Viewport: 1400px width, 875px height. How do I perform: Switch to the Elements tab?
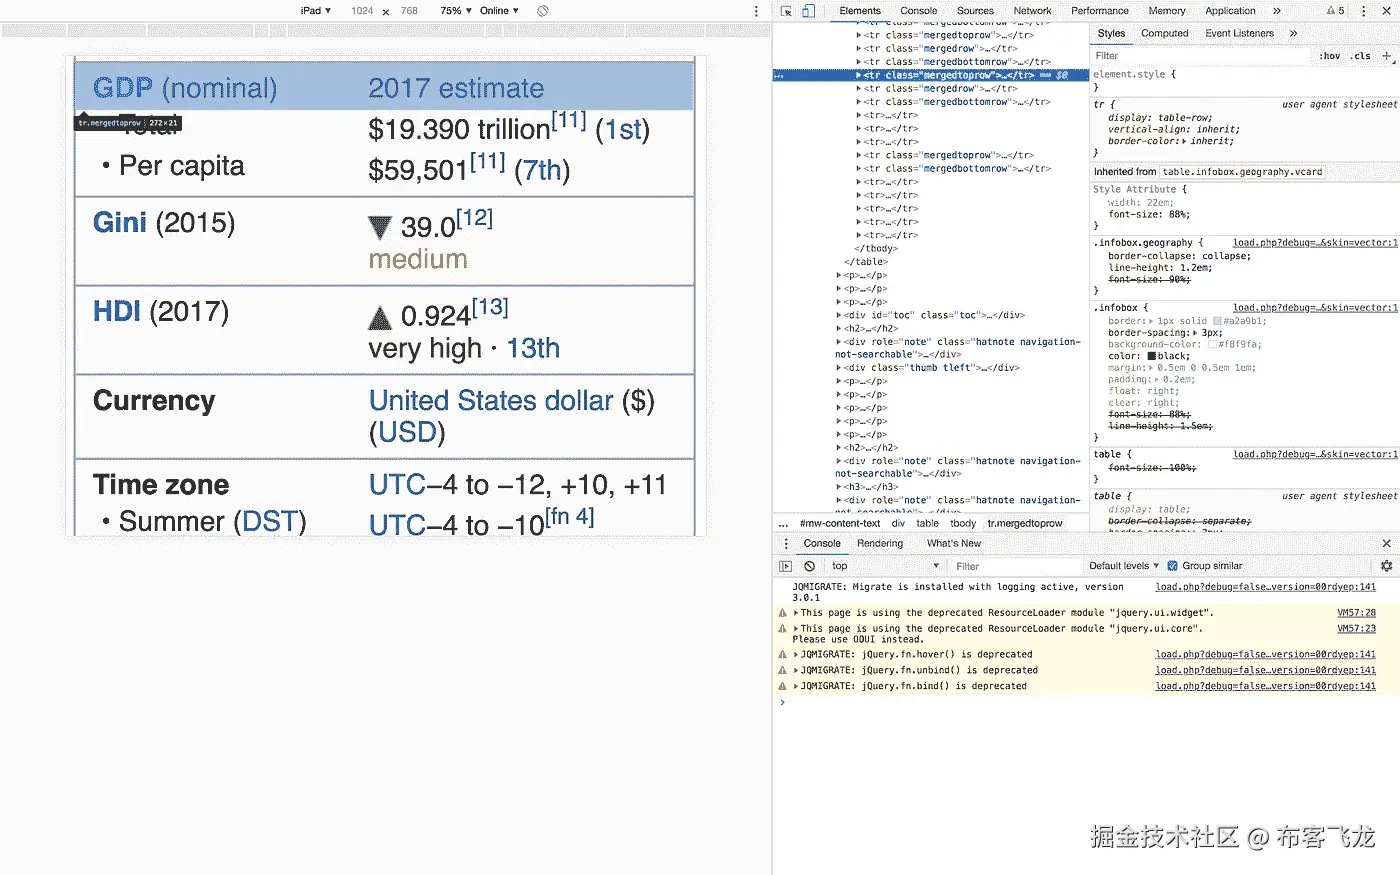pos(860,11)
